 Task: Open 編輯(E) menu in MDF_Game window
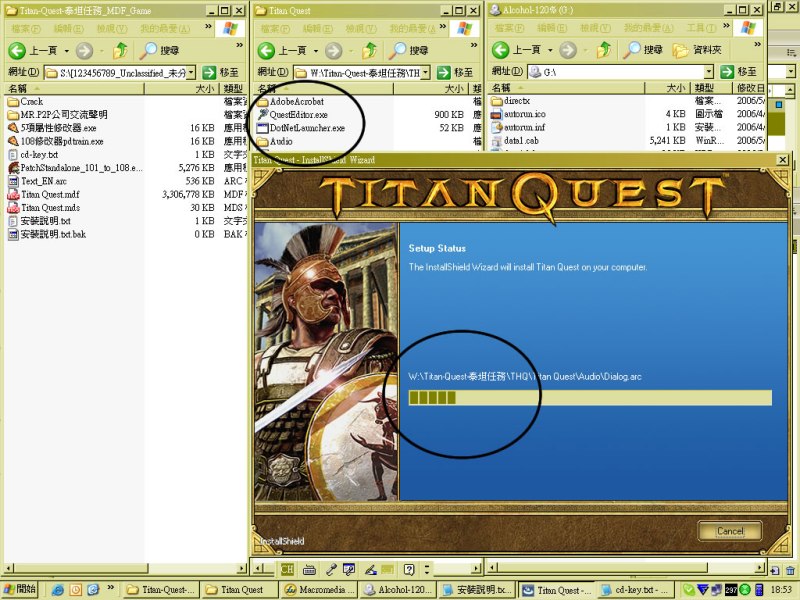(x=69, y=29)
